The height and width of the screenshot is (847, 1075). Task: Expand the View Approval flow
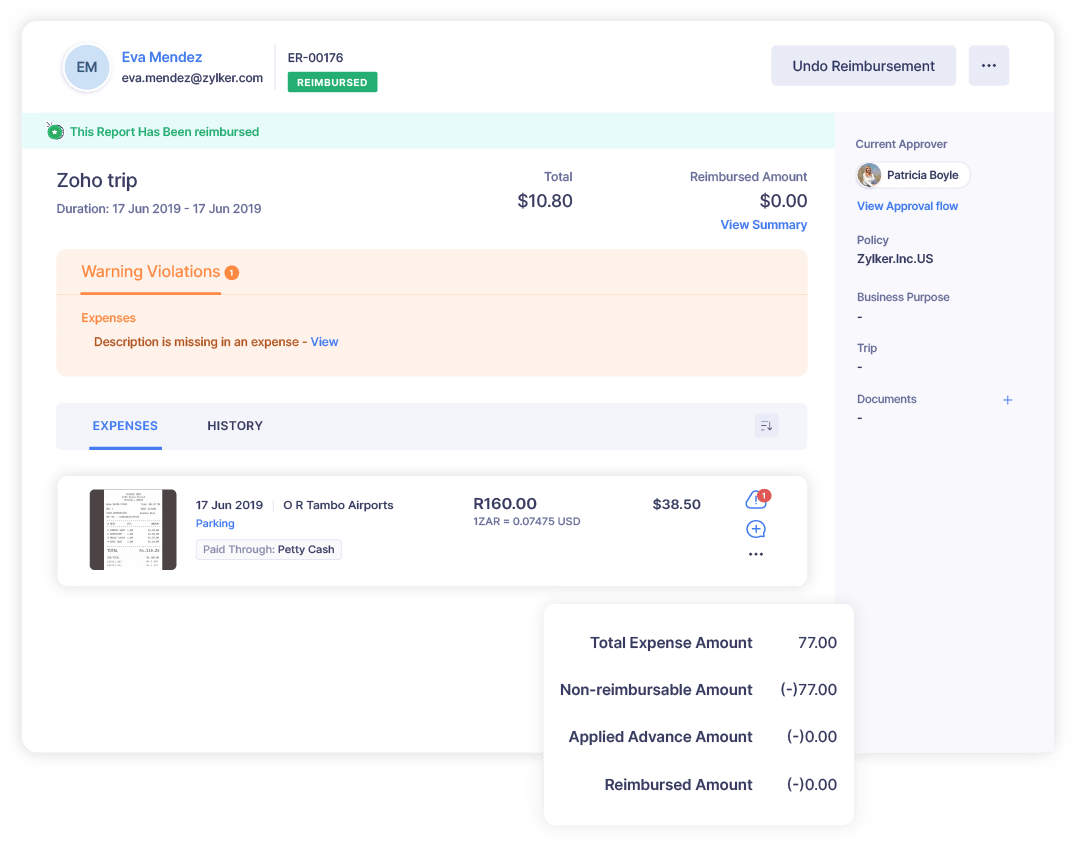pyautogui.click(x=906, y=206)
